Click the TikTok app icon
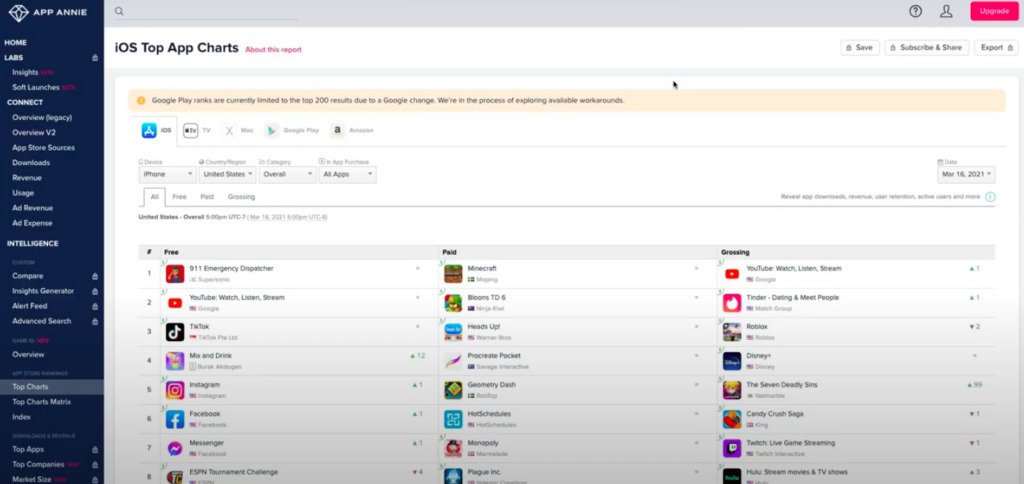 pyautogui.click(x=175, y=332)
